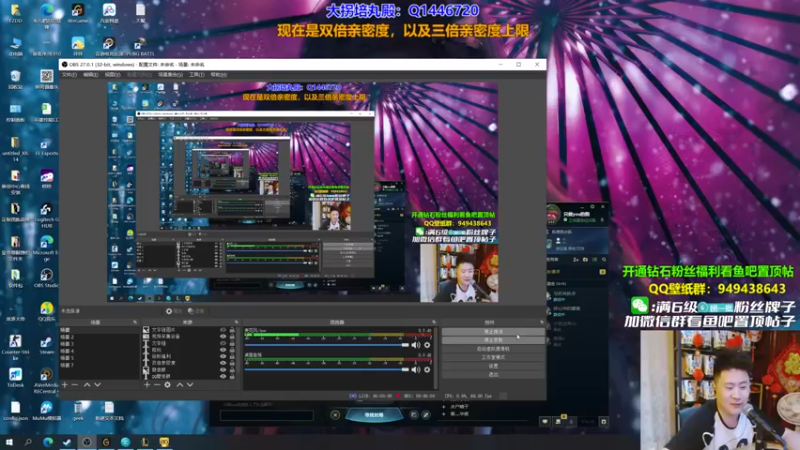Open OBS 设置 settings button
The image size is (800, 450).
[493, 366]
